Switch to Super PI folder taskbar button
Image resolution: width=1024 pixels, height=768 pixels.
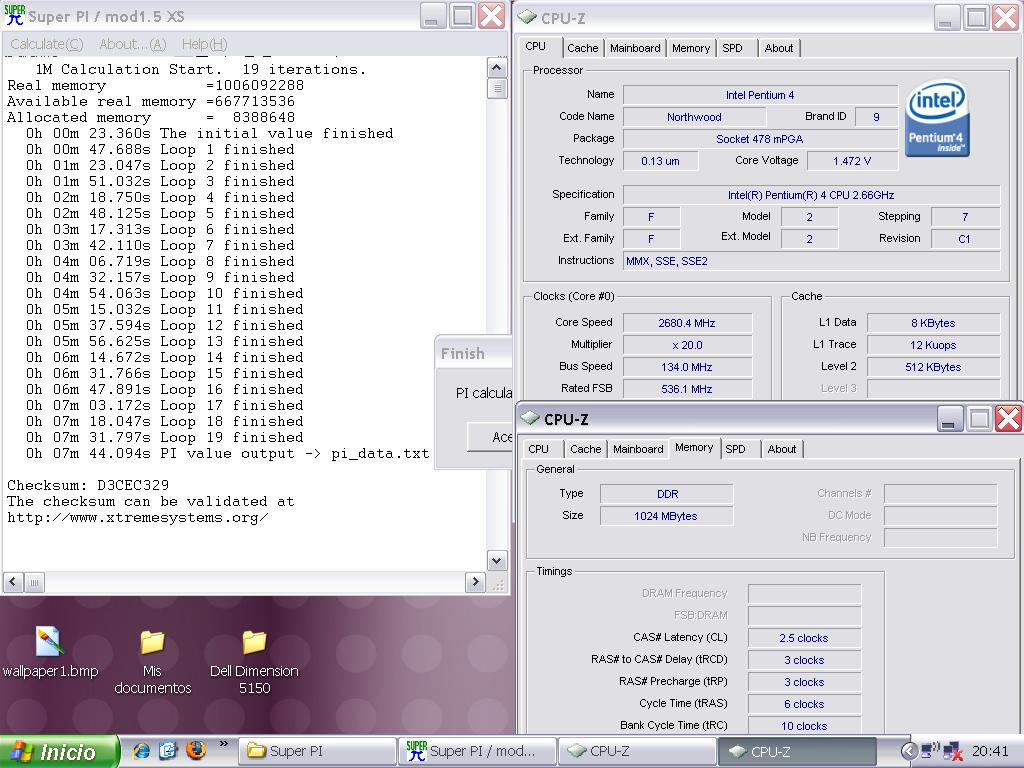pos(318,752)
